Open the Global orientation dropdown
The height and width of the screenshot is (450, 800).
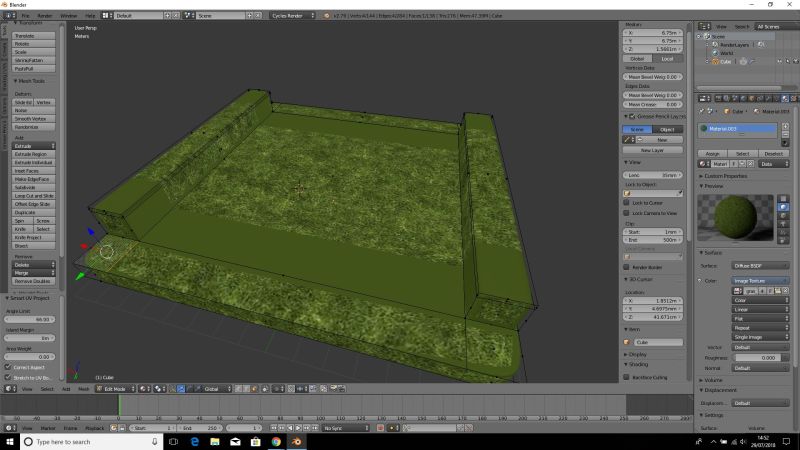pos(217,389)
